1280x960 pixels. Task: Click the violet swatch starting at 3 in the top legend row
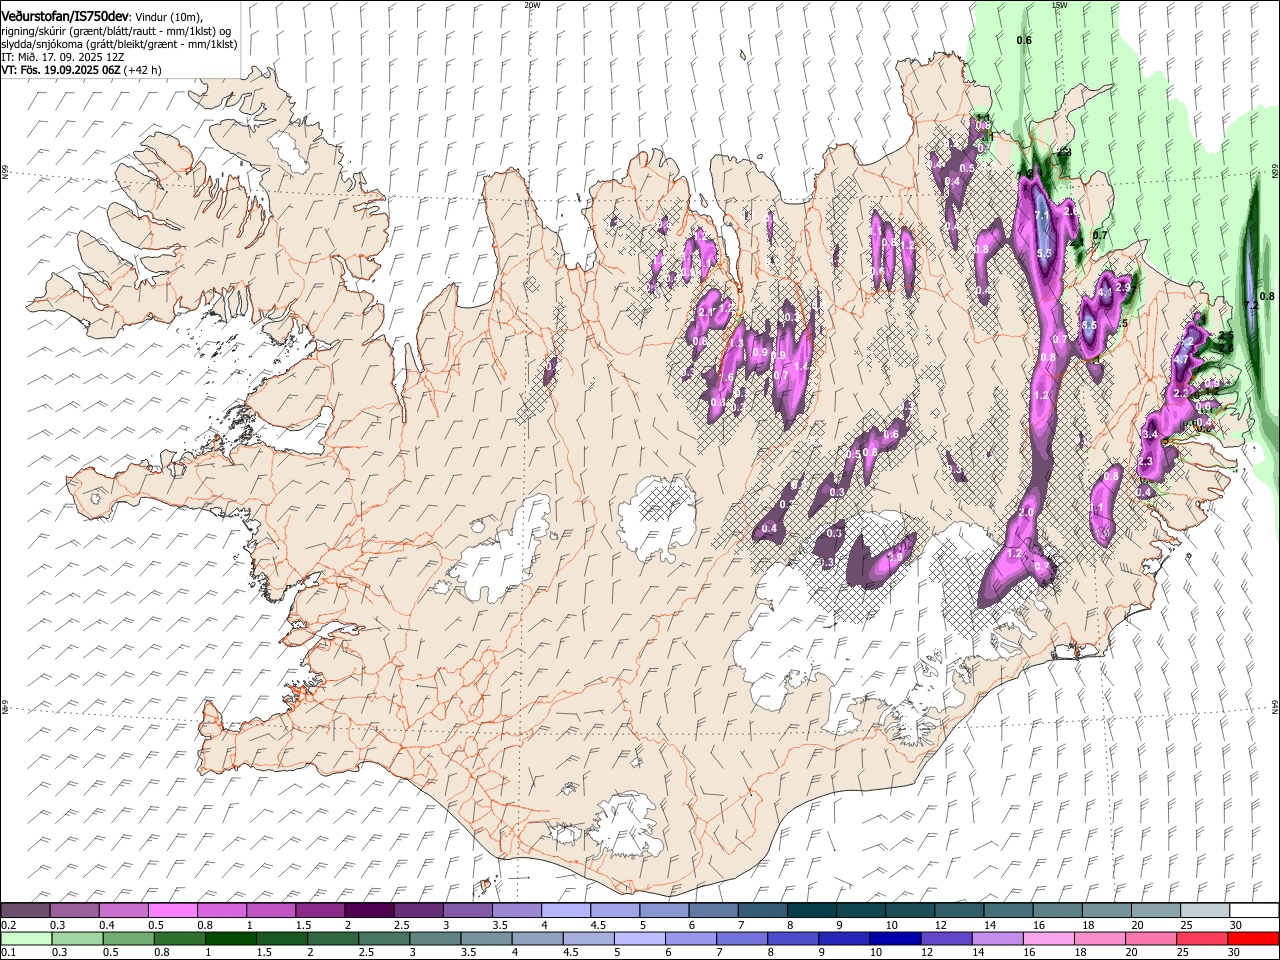(468, 911)
